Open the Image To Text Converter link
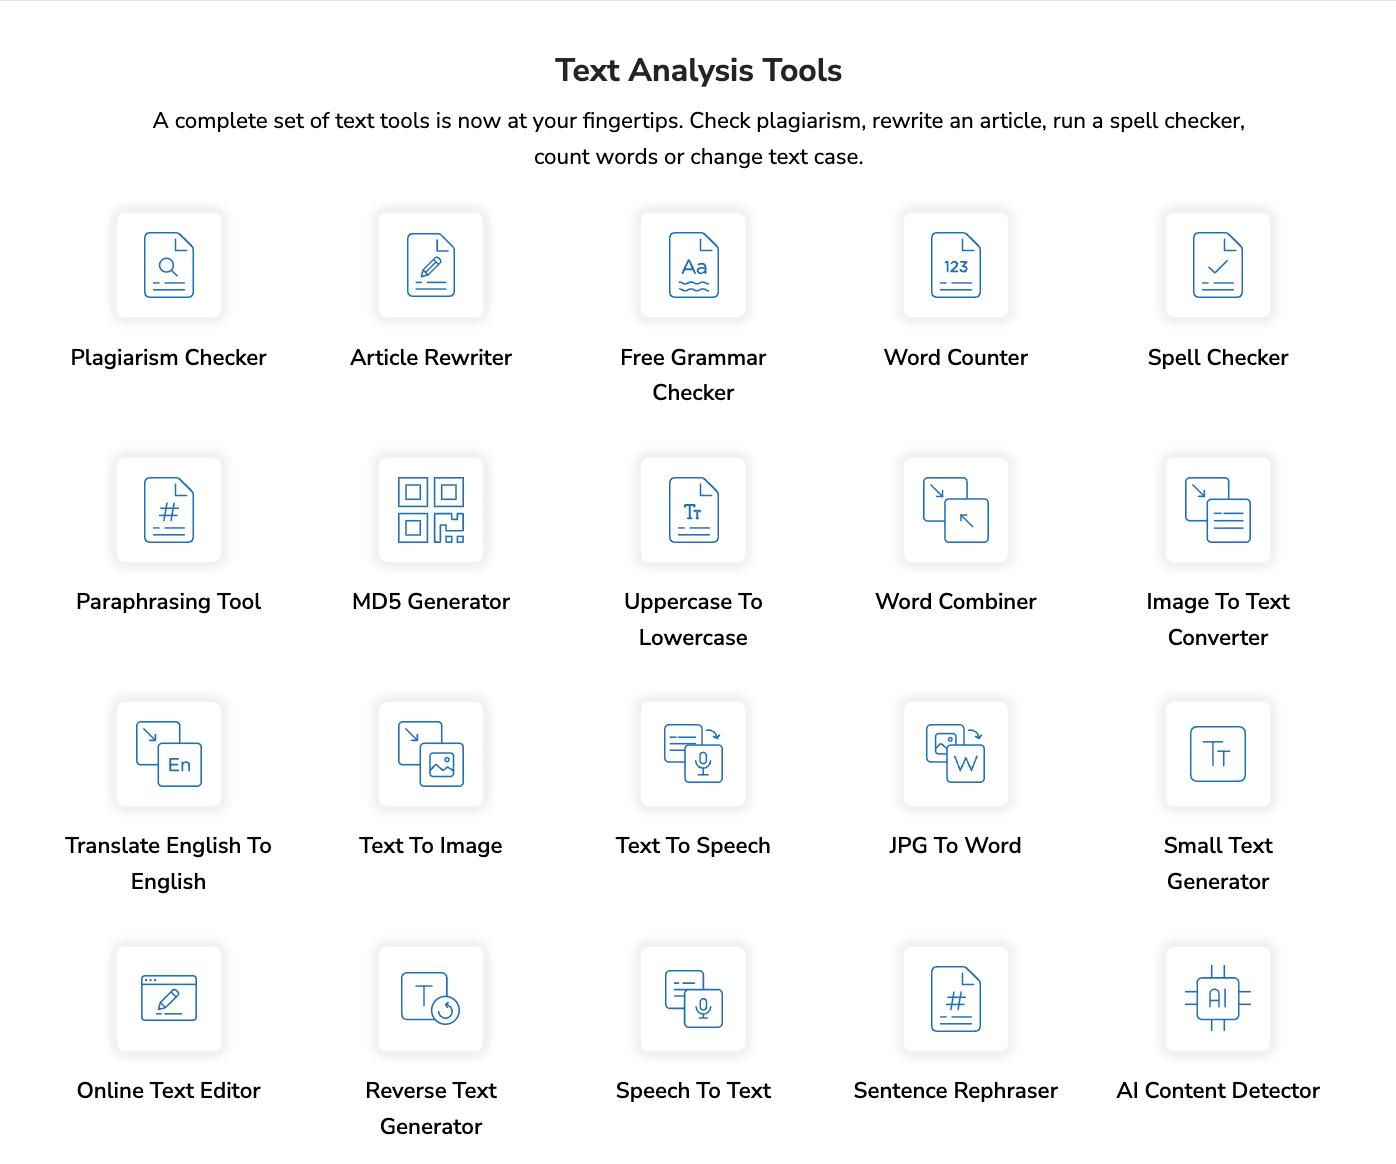This screenshot has width=1396, height=1164. (x=1217, y=619)
